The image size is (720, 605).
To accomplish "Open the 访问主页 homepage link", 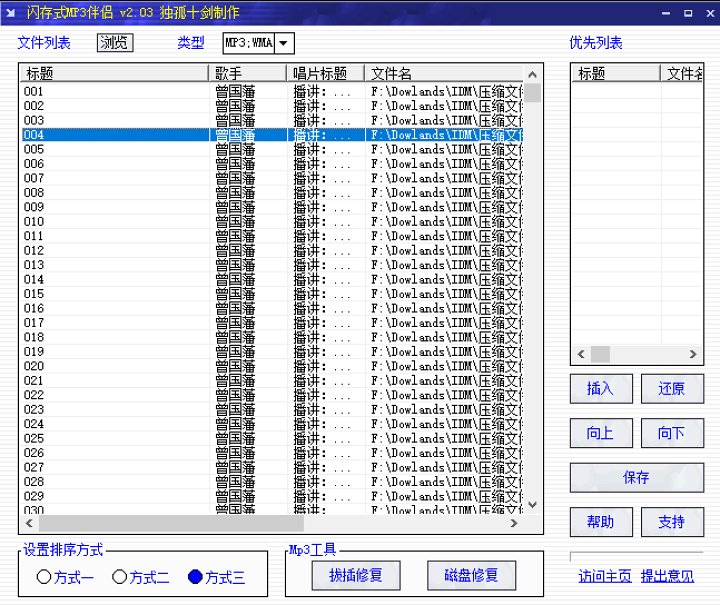I will point(605,576).
